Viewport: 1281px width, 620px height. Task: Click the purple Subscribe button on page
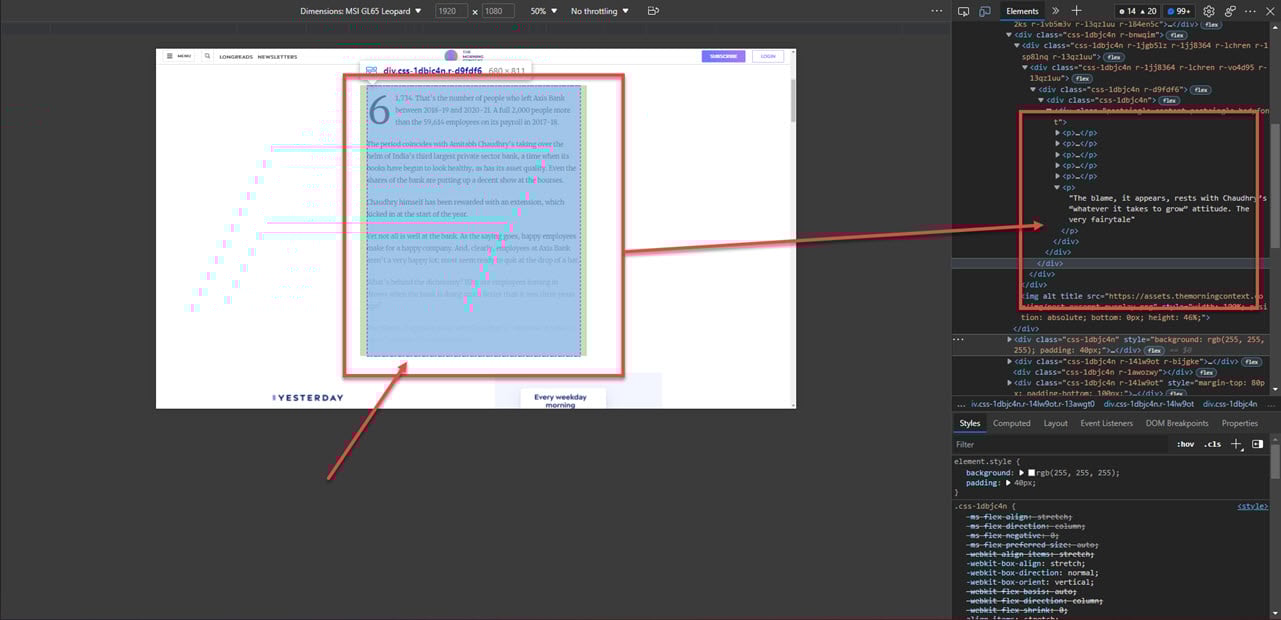tap(723, 56)
